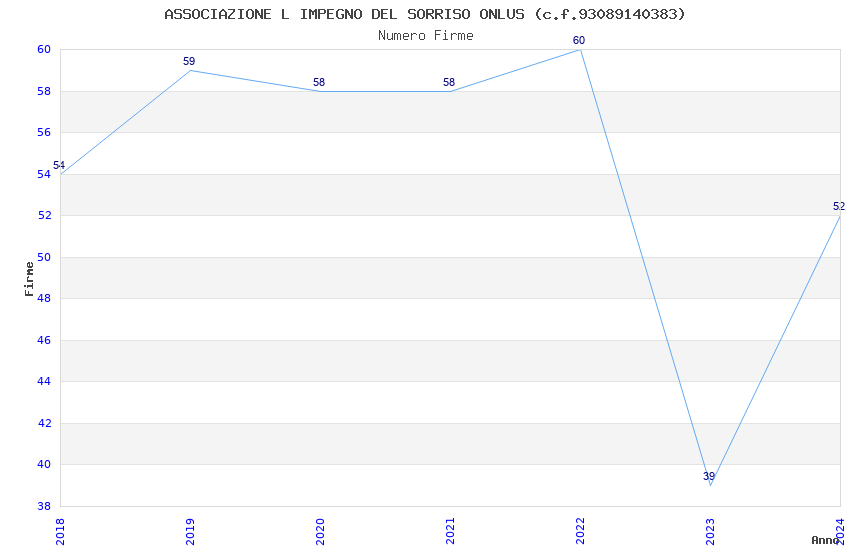Viewport: 850px width, 550px height.
Task: Click the x-axis year label 2020
Action: point(320,532)
